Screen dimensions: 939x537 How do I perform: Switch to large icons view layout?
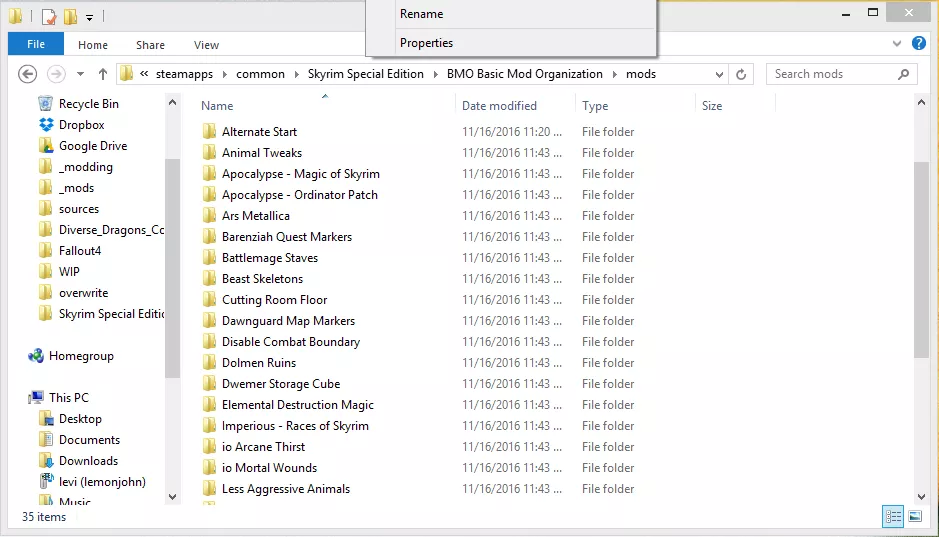pos(915,517)
